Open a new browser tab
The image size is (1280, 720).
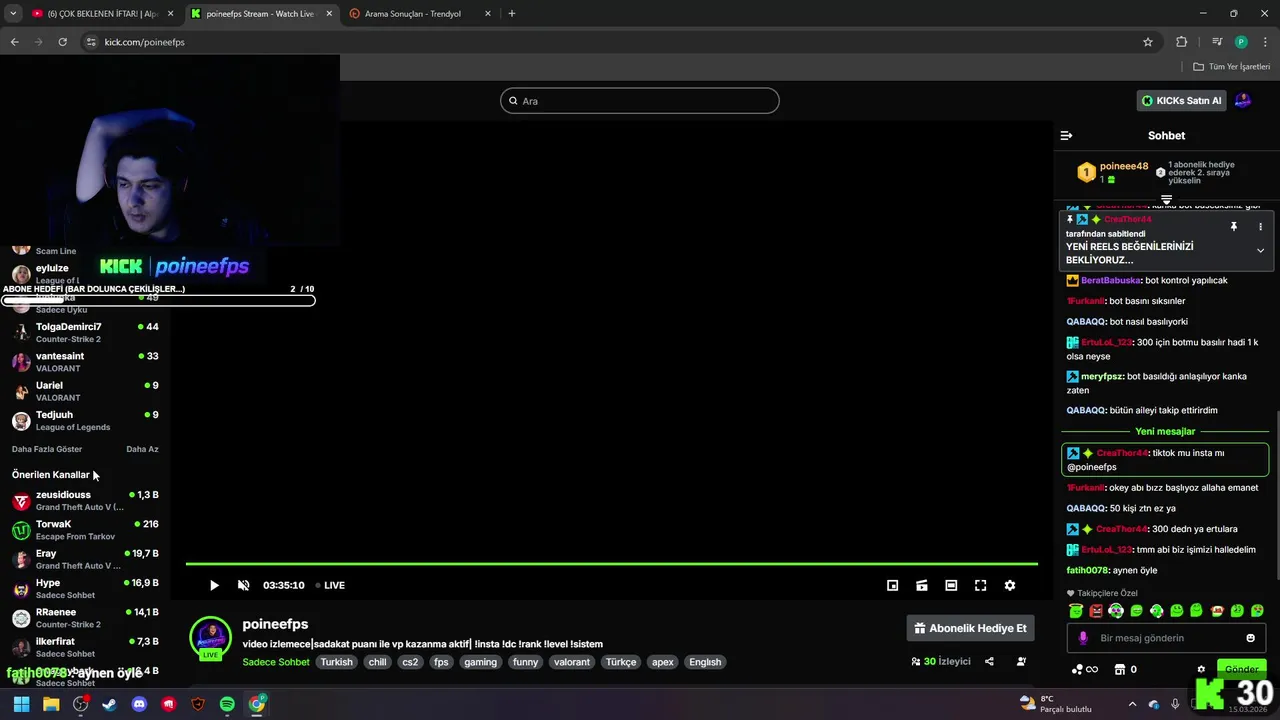click(x=511, y=14)
